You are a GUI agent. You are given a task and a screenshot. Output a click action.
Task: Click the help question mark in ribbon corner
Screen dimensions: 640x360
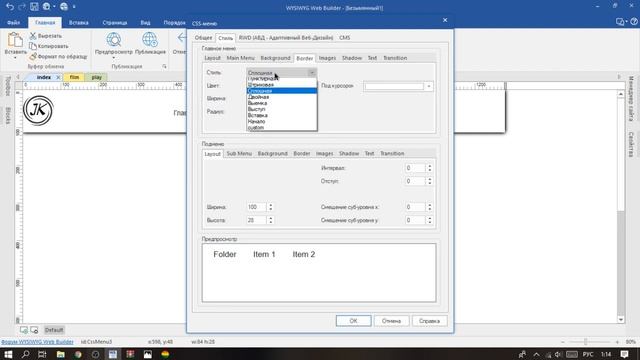click(634, 22)
